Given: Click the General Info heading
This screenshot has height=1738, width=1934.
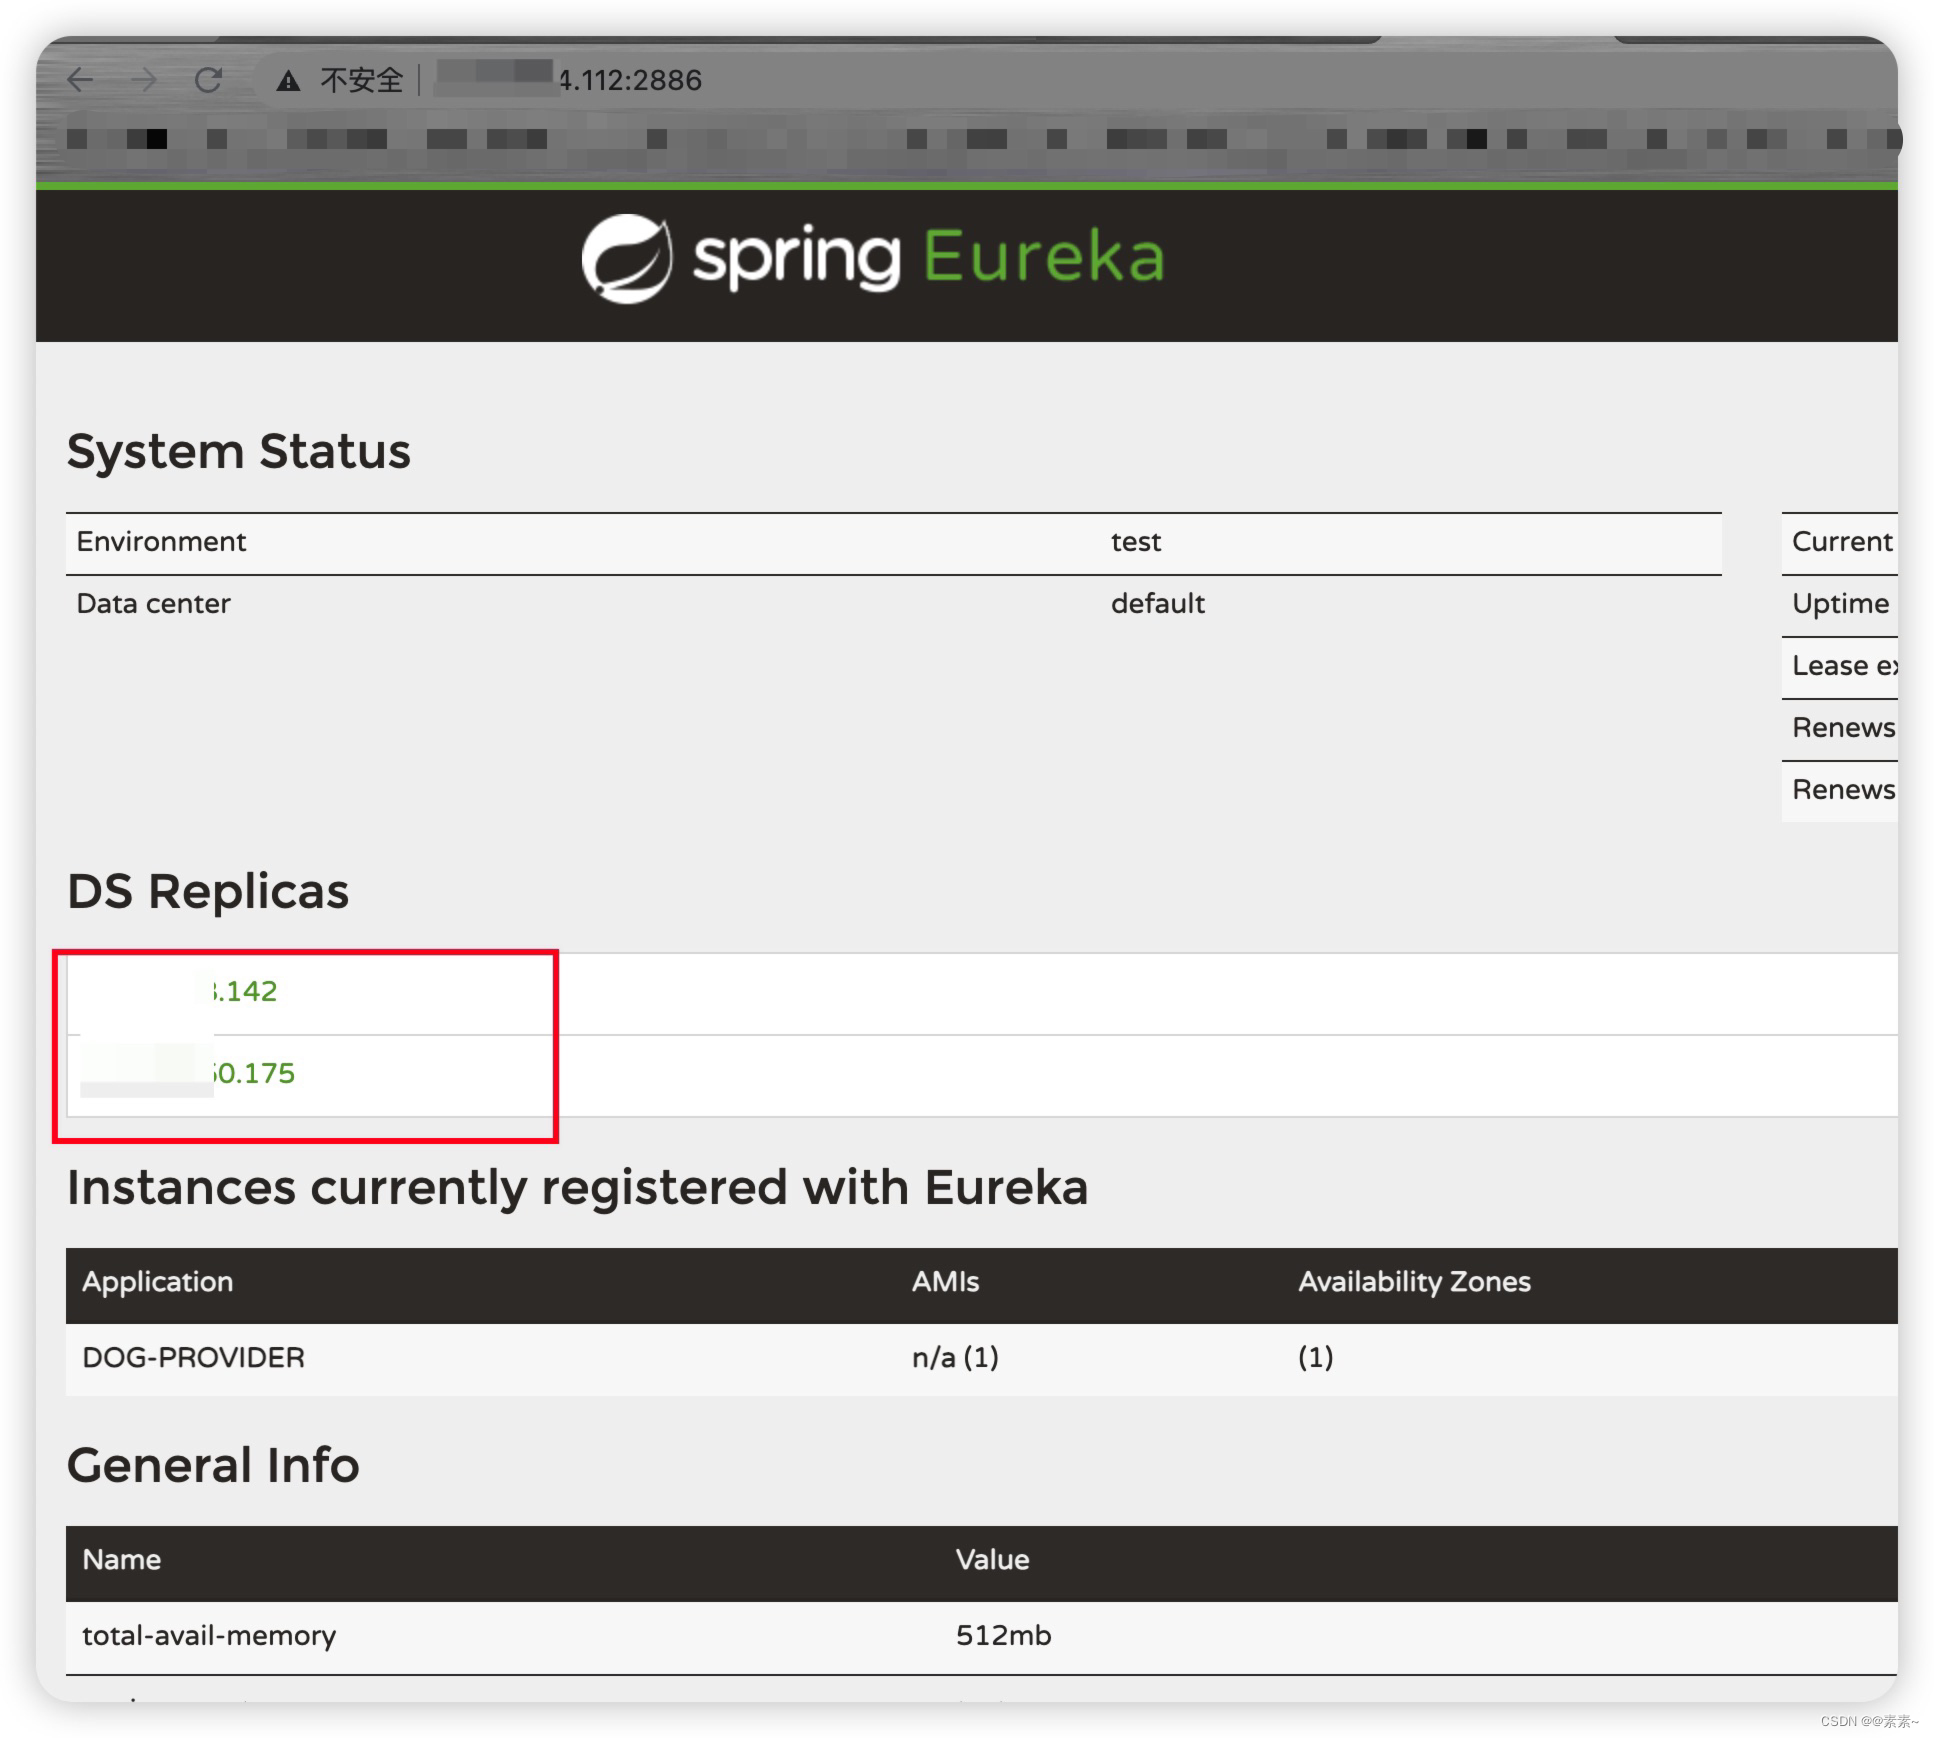Looking at the screenshot, I should click(x=213, y=1466).
